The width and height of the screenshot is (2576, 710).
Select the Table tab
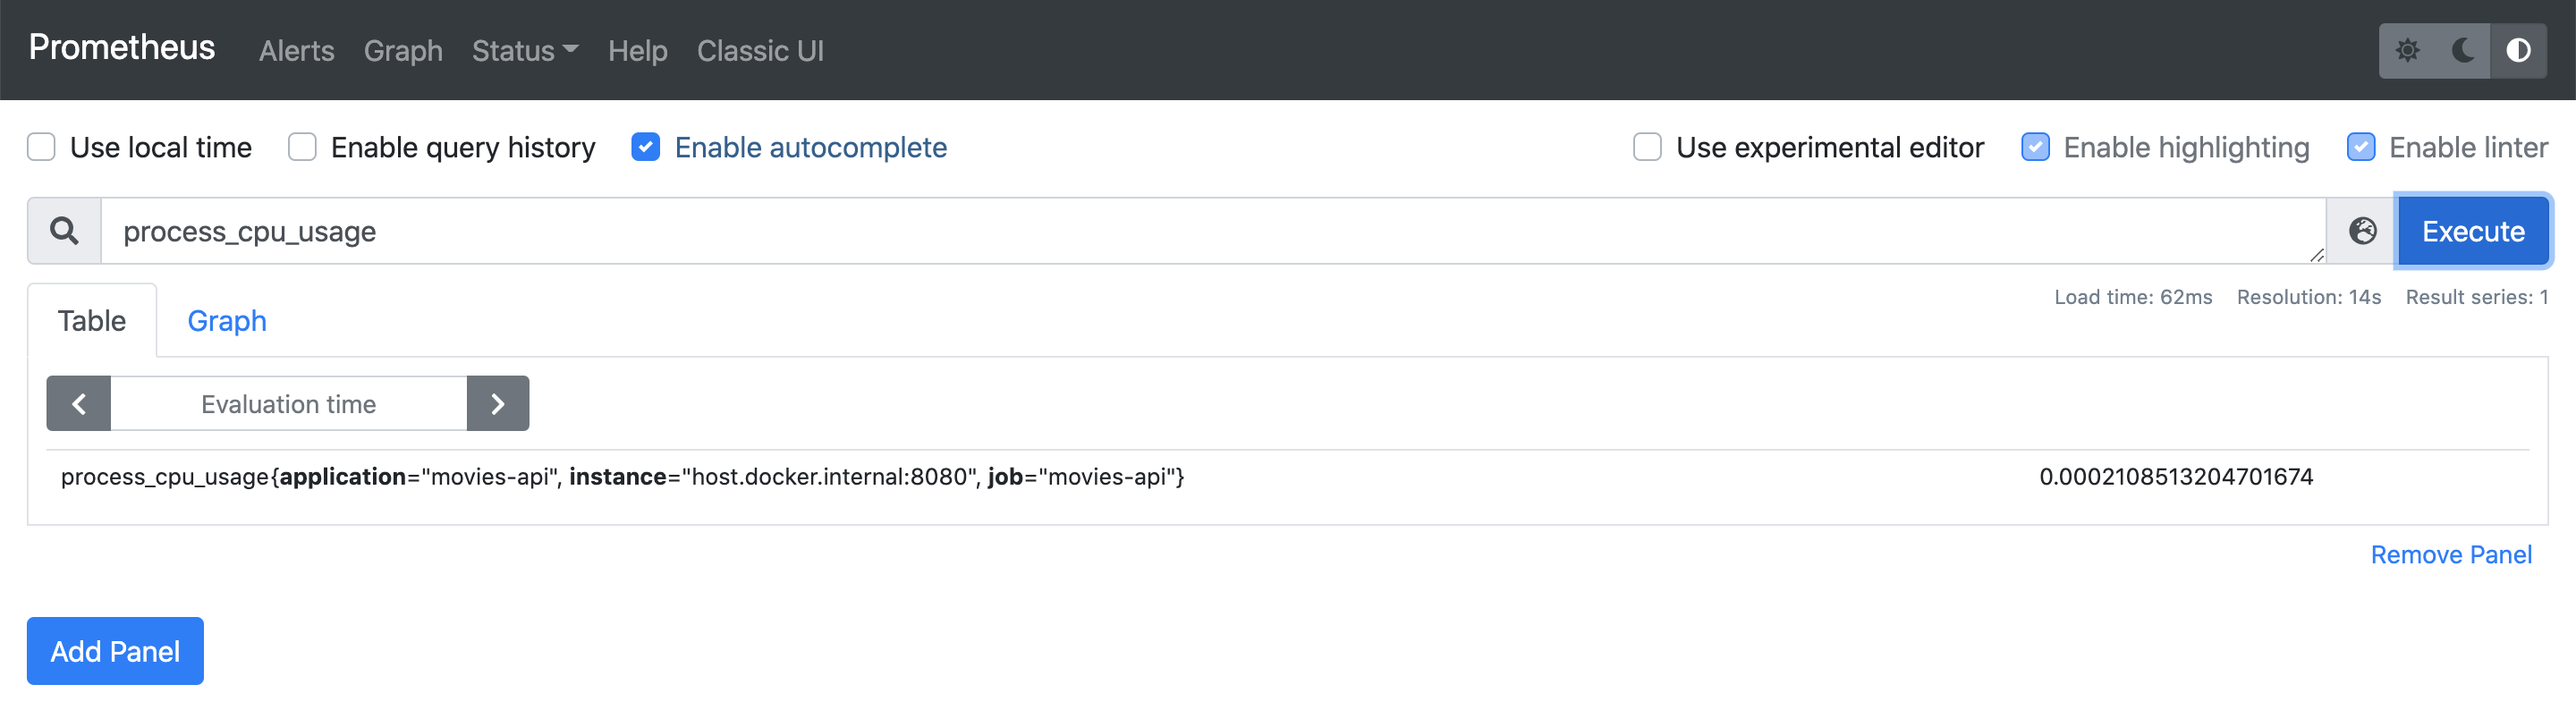point(92,321)
